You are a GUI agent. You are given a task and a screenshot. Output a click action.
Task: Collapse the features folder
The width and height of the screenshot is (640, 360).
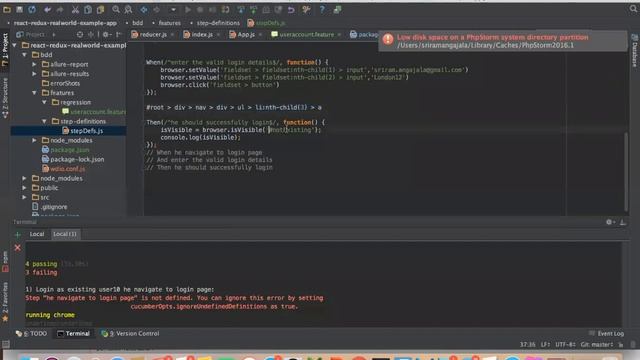35,93
